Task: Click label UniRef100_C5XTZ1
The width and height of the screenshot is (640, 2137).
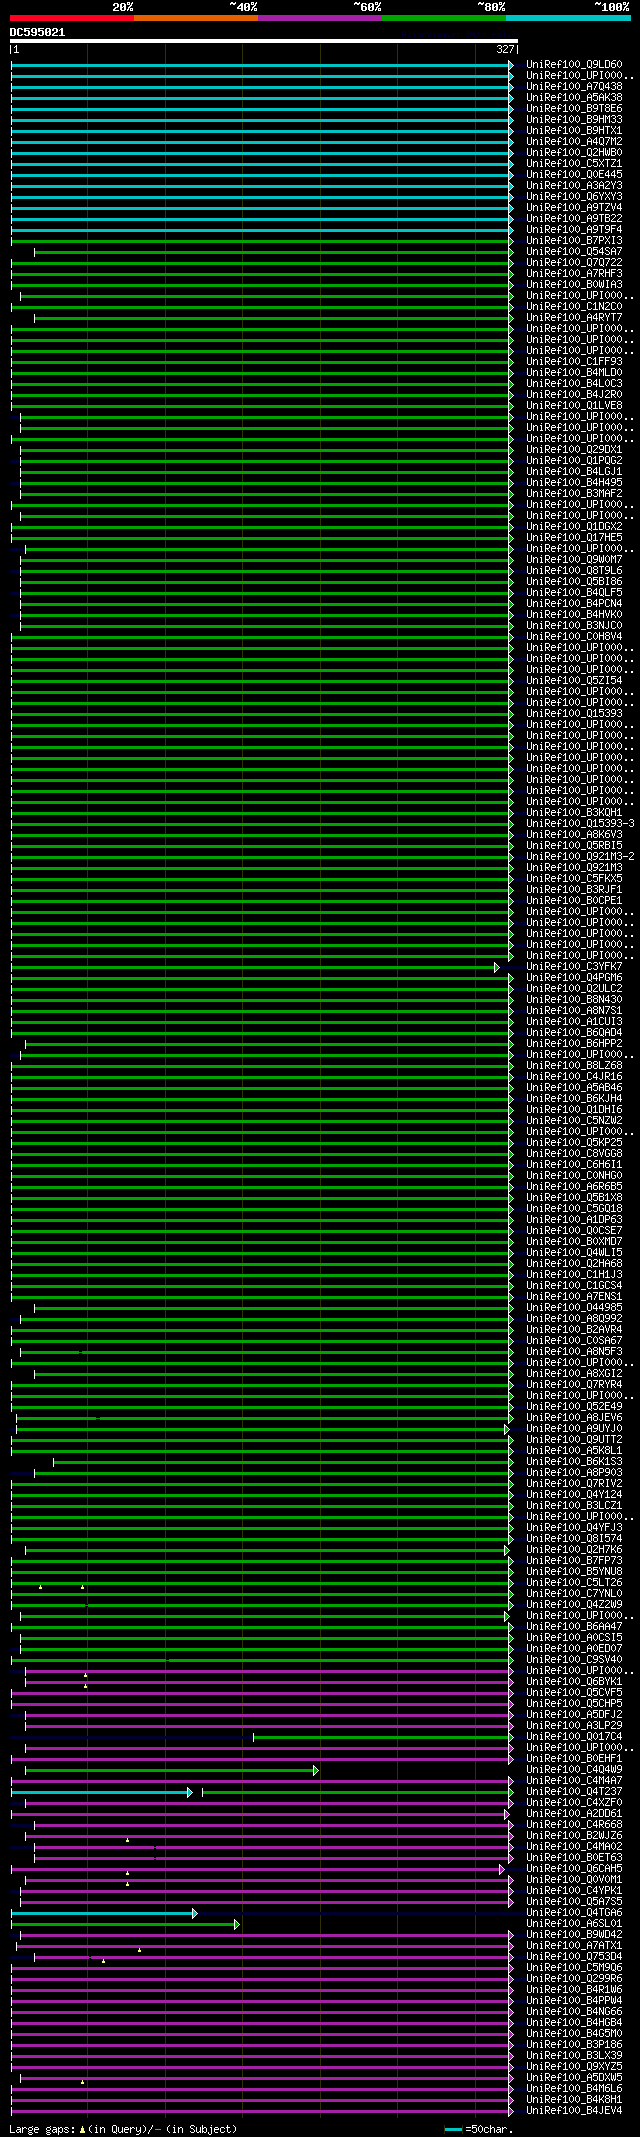Action: (x=574, y=164)
